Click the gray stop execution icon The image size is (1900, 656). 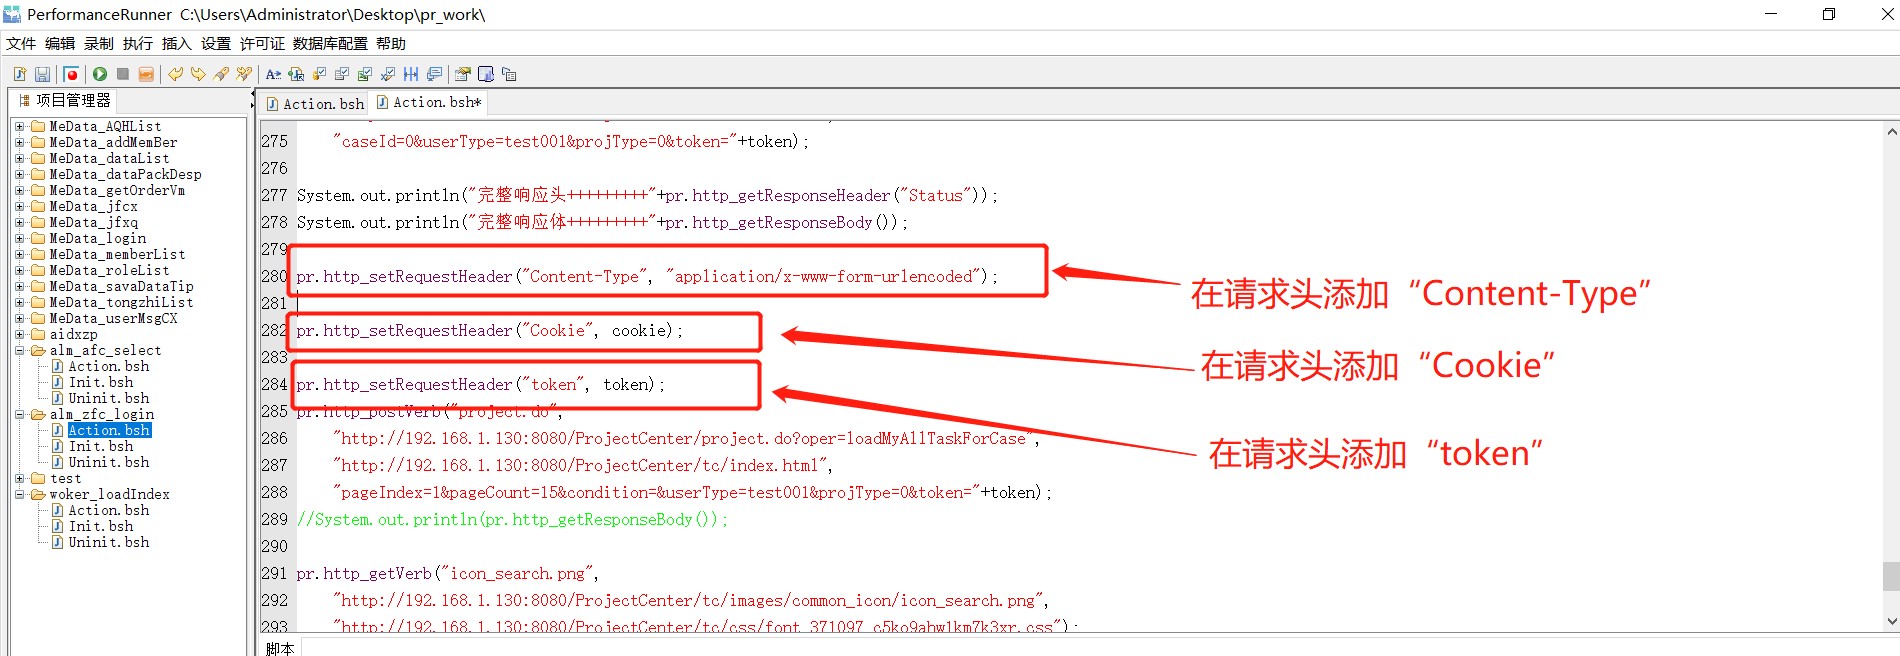pyautogui.click(x=123, y=74)
